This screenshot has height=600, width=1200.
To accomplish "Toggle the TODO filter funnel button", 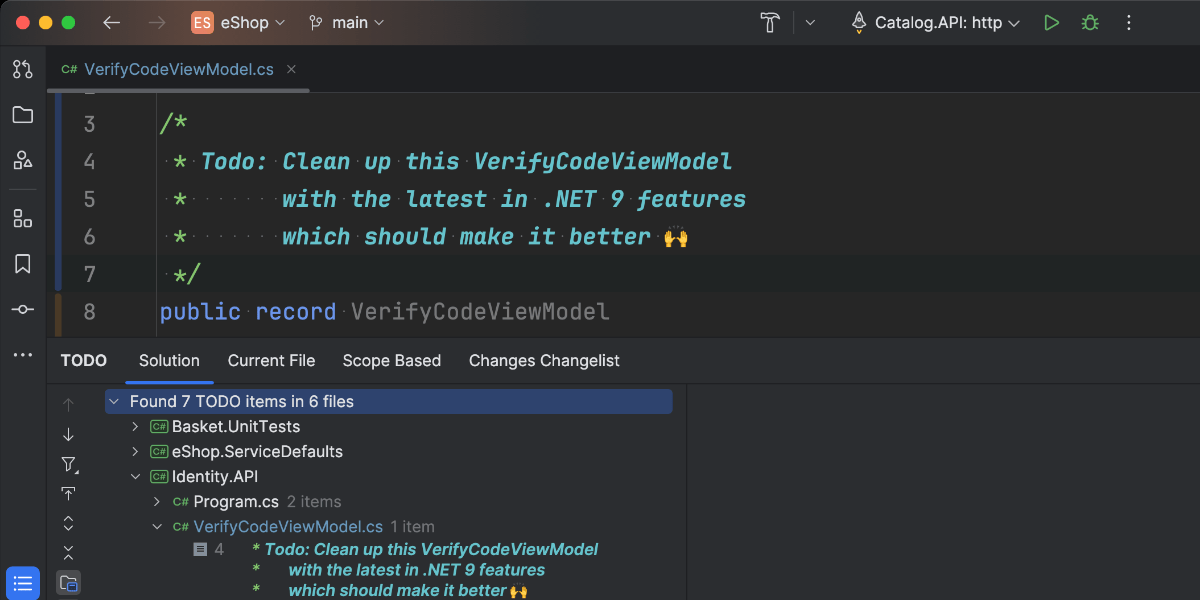I will point(68,464).
